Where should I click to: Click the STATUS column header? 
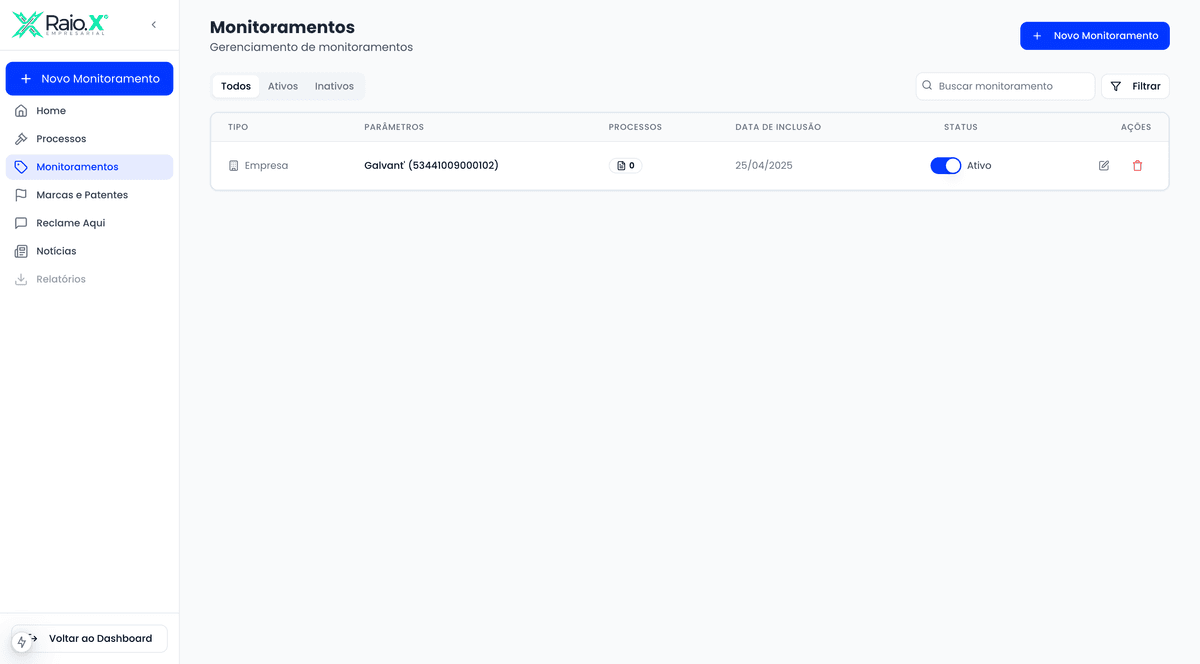pos(961,127)
